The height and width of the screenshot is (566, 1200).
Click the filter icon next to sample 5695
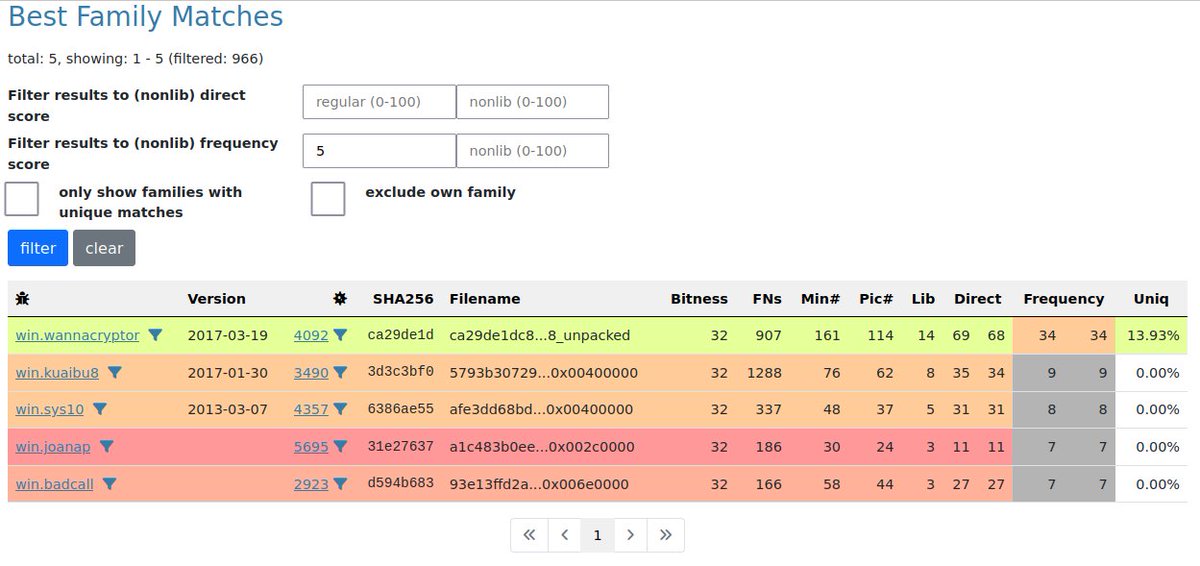tap(340, 447)
